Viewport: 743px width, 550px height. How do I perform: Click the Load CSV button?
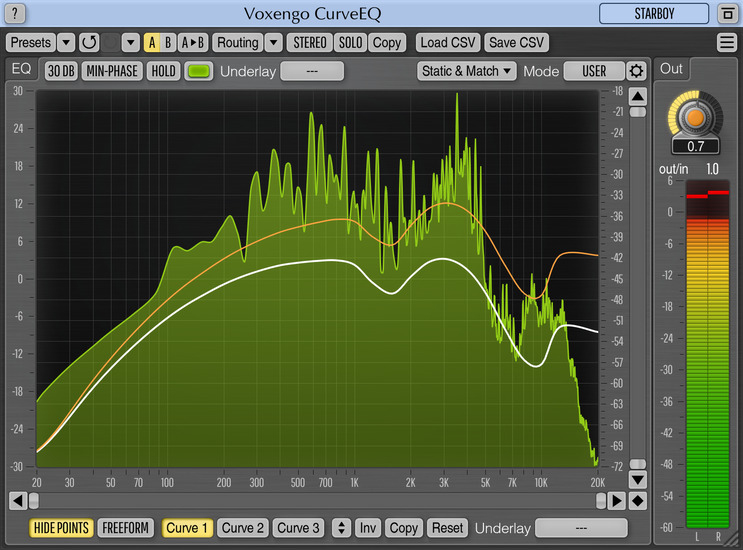coord(447,43)
